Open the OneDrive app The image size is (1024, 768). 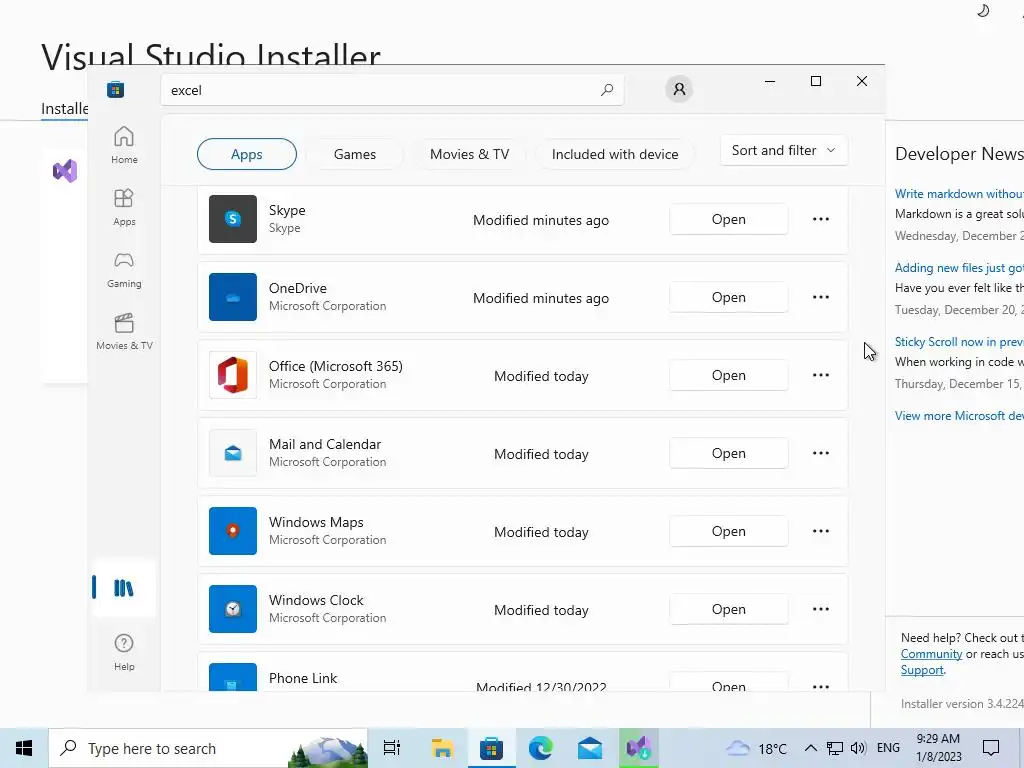click(729, 297)
